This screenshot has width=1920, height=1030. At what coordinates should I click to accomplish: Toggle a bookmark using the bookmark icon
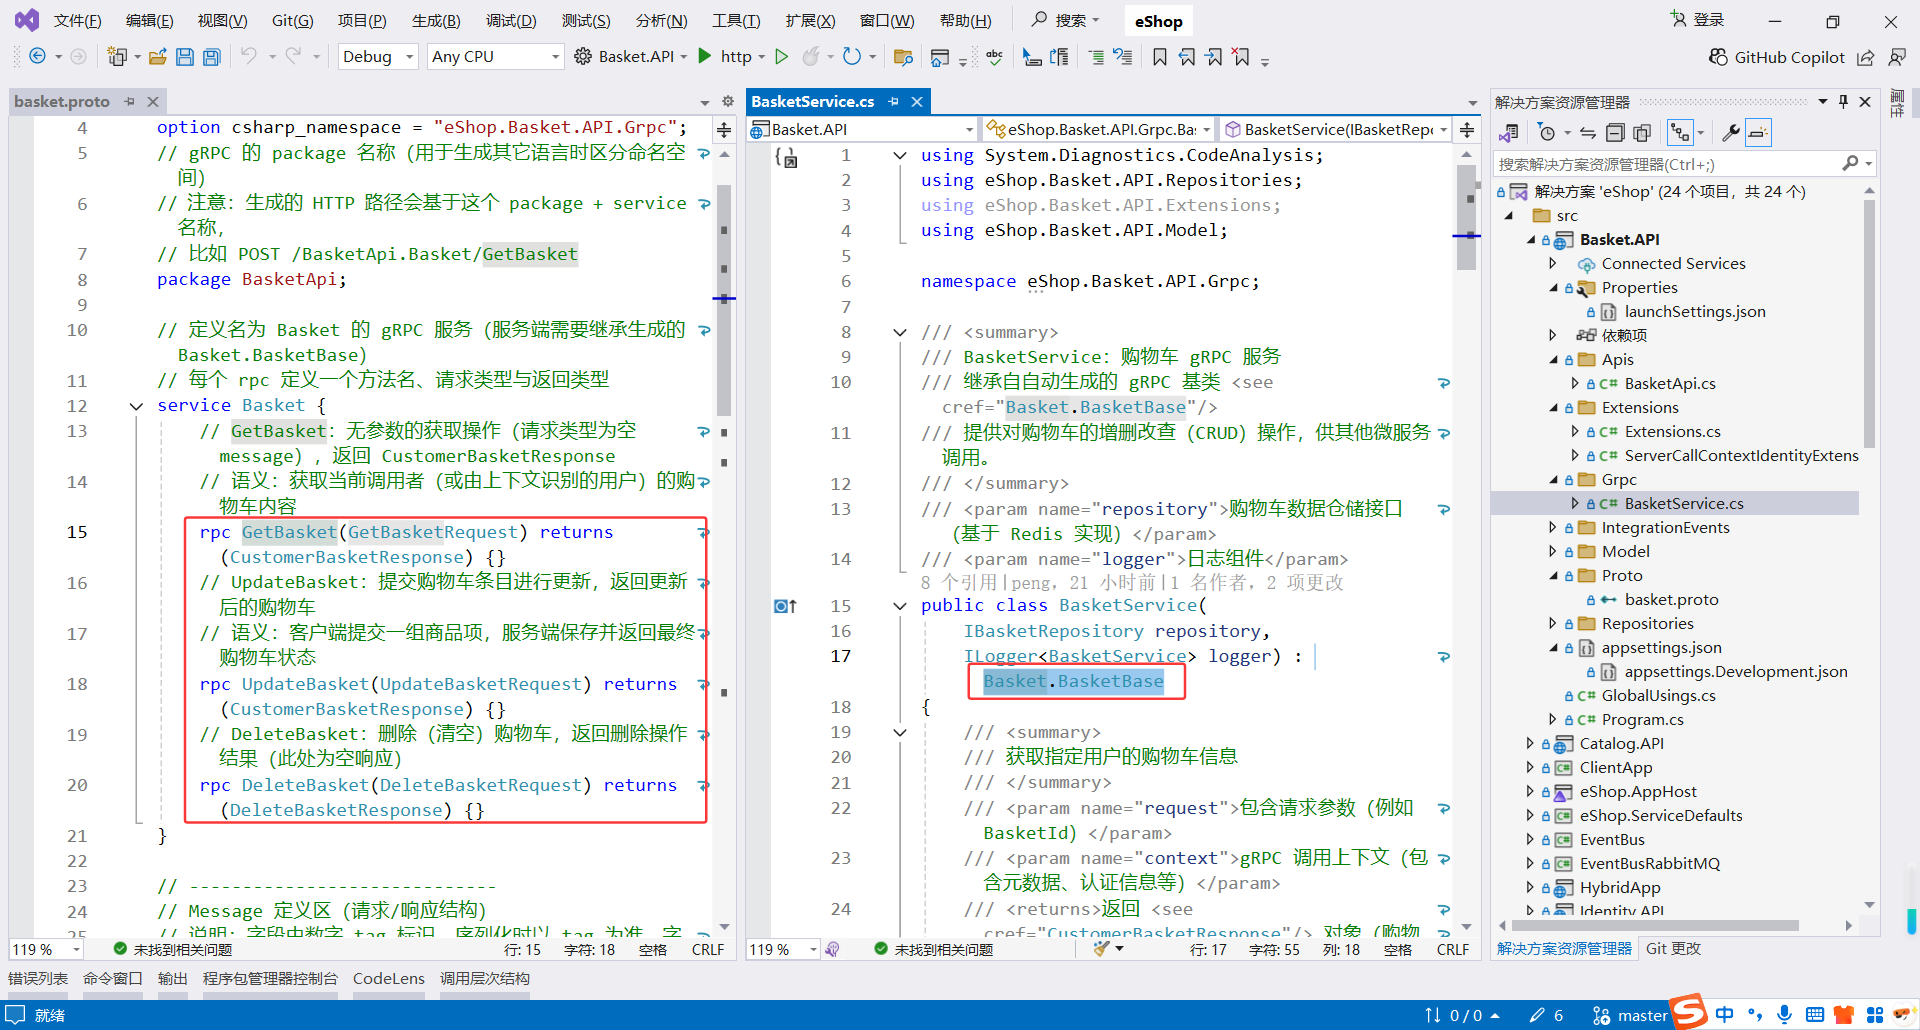tap(1159, 57)
